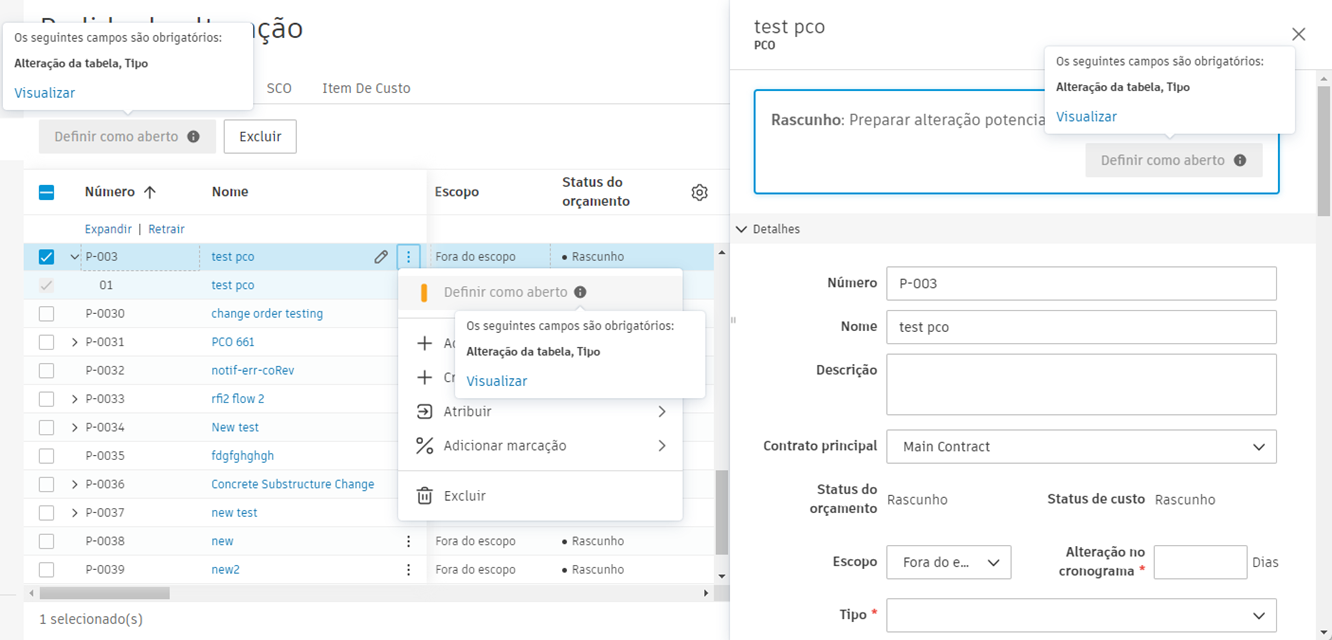Image resolution: width=1332 pixels, height=640 pixels.
Task: Click trash icon Excluir in context menu
Action: 425,496
